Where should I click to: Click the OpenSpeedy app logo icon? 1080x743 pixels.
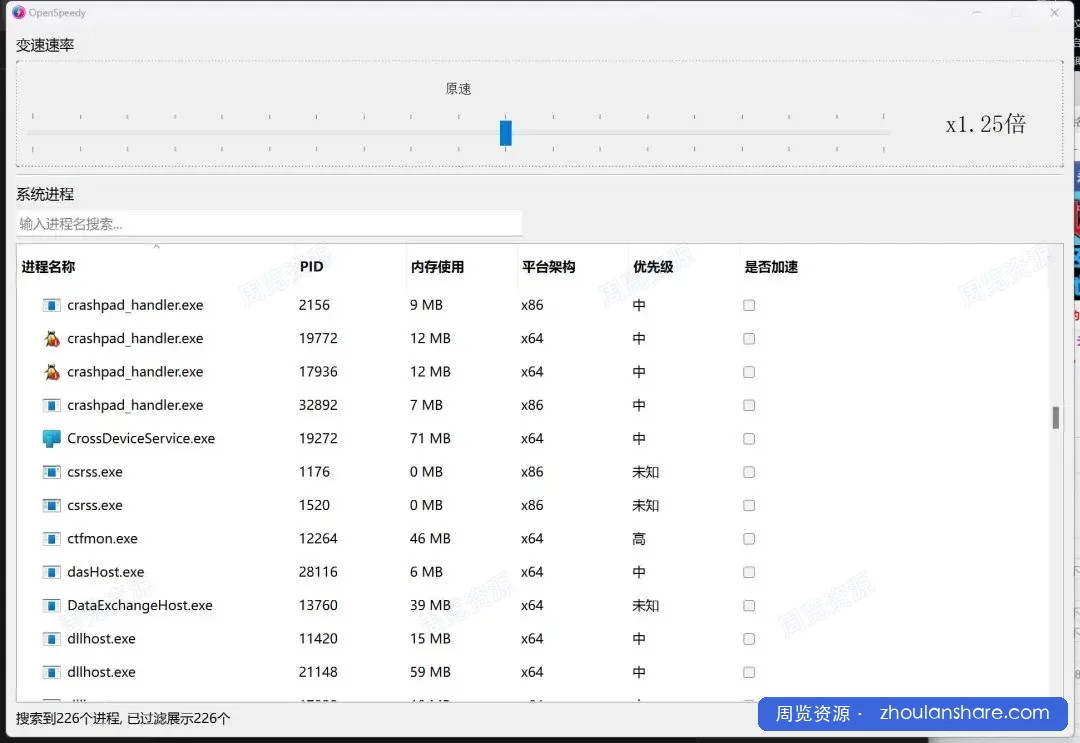coord(19,12)
